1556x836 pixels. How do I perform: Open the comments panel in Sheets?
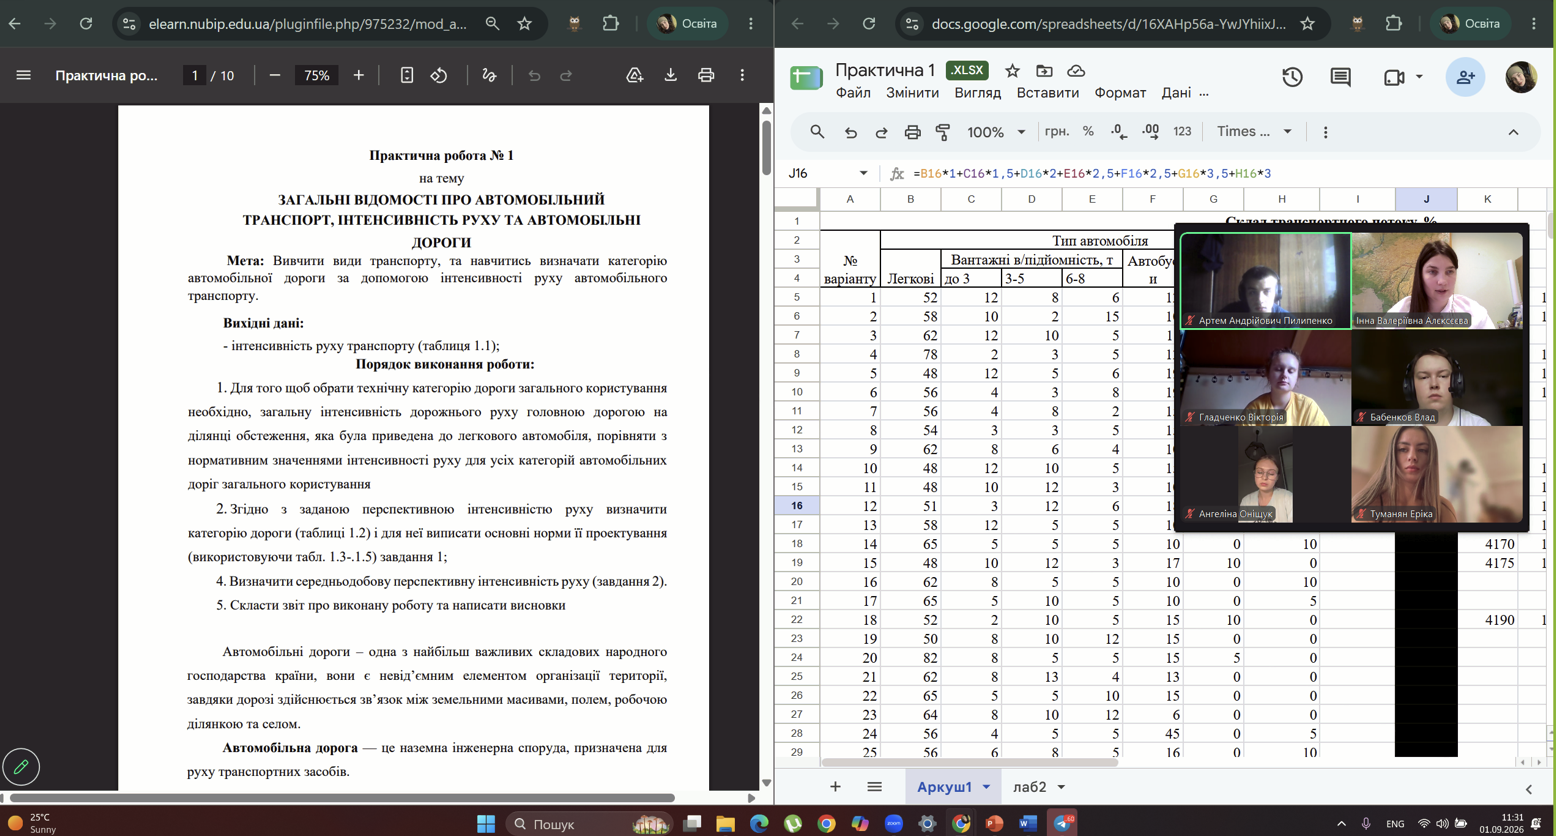(1341, 77)
